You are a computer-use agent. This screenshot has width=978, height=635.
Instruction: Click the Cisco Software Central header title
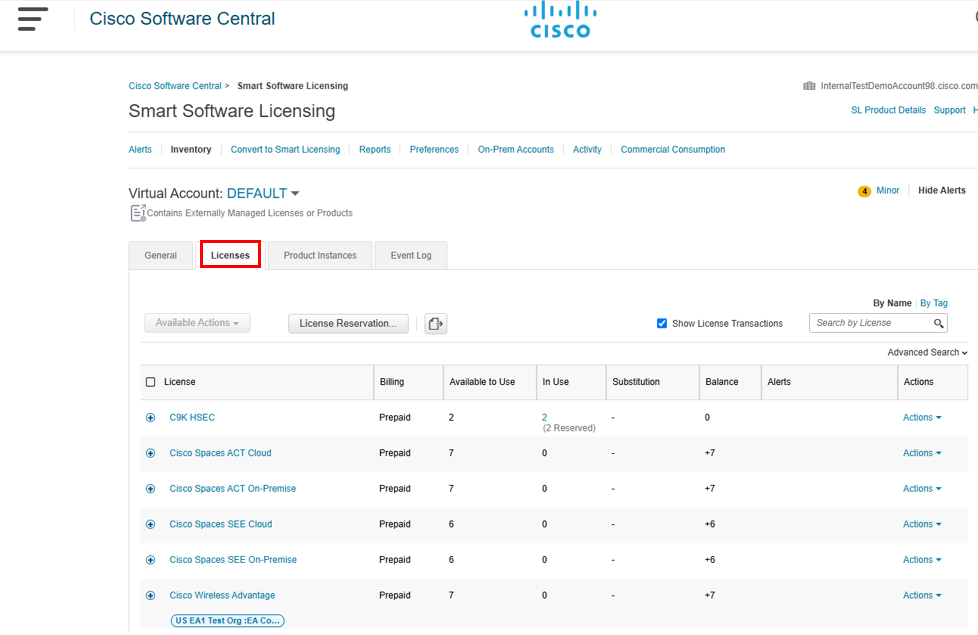[x=182, y=19]
